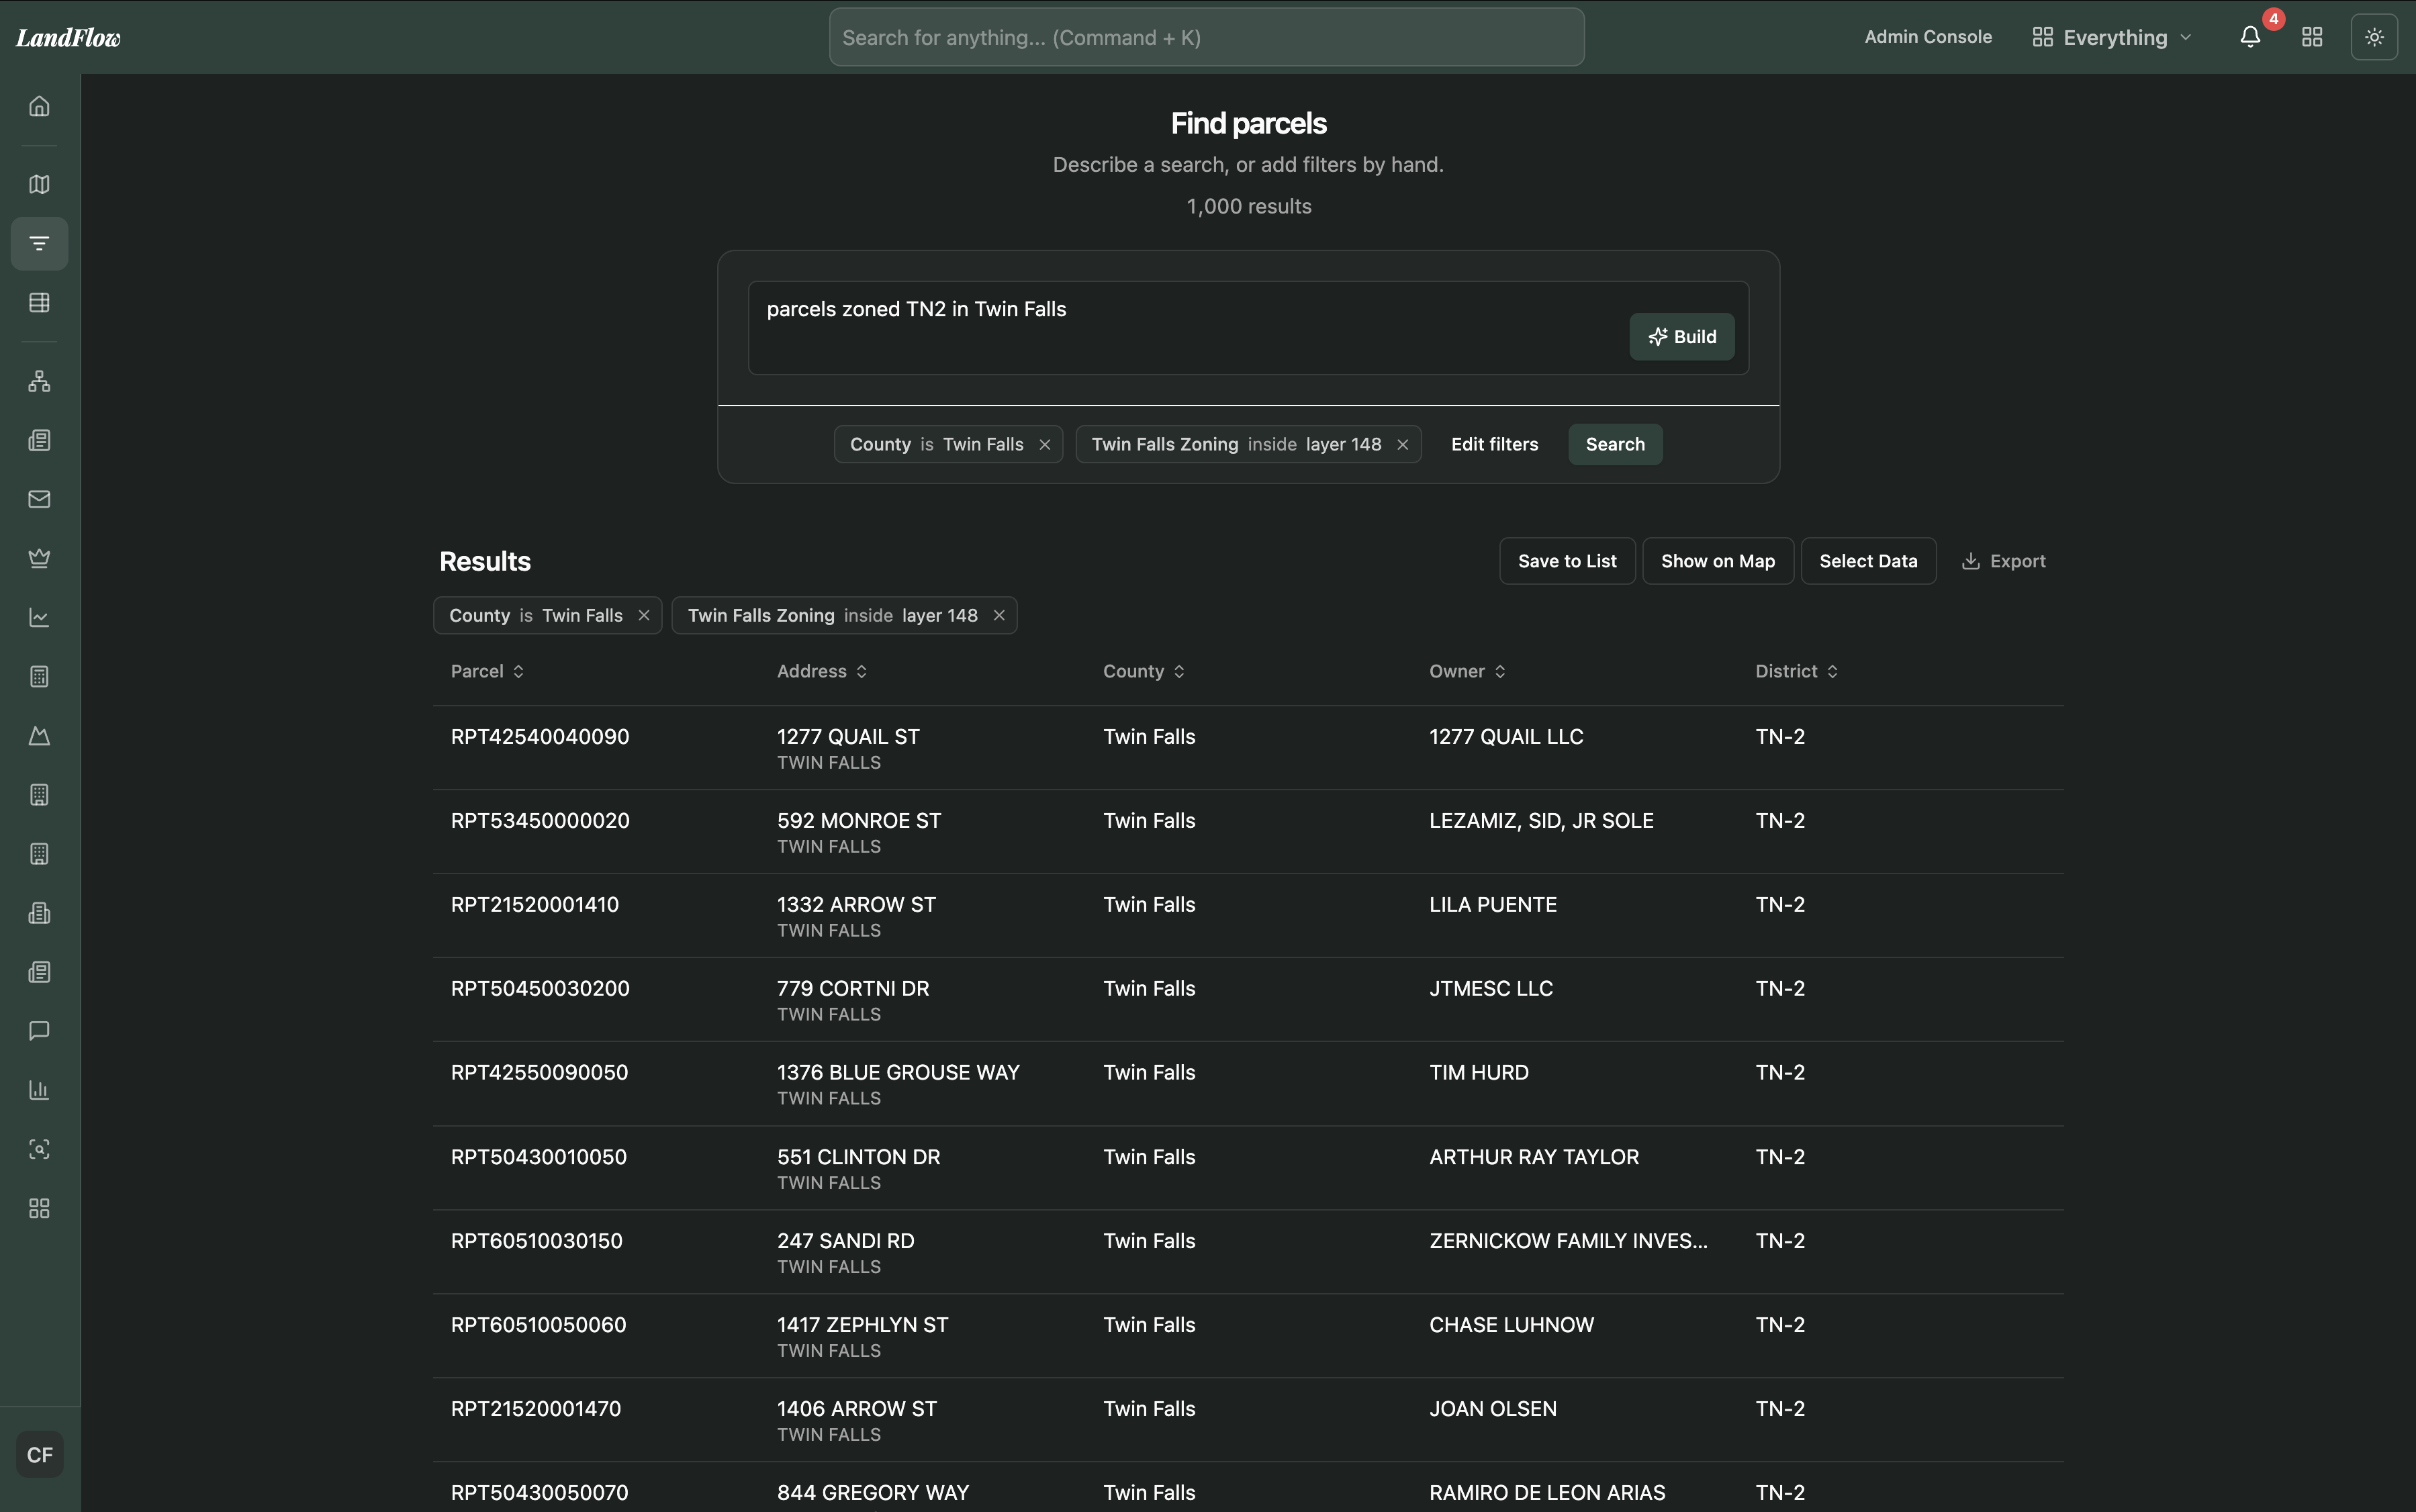Open the org hierarchy sidebar icon
Viewport: 2416px width, 1512px height.
click(39, 381)
